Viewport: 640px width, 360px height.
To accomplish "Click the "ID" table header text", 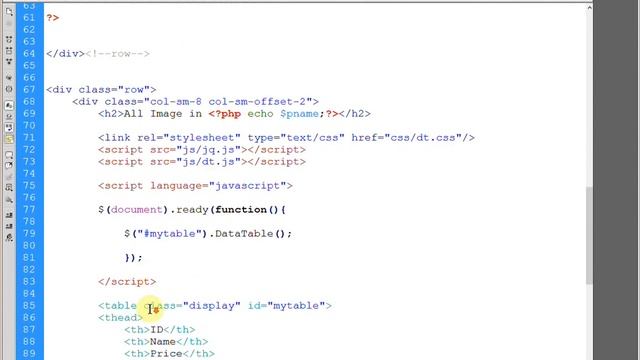I will click(157, 330).
